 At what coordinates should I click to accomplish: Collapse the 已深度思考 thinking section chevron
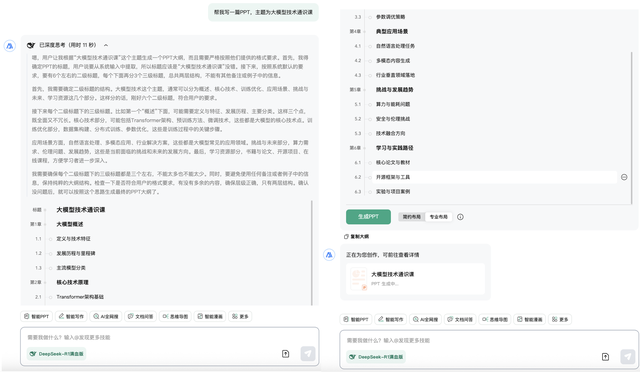pos(106,45)
